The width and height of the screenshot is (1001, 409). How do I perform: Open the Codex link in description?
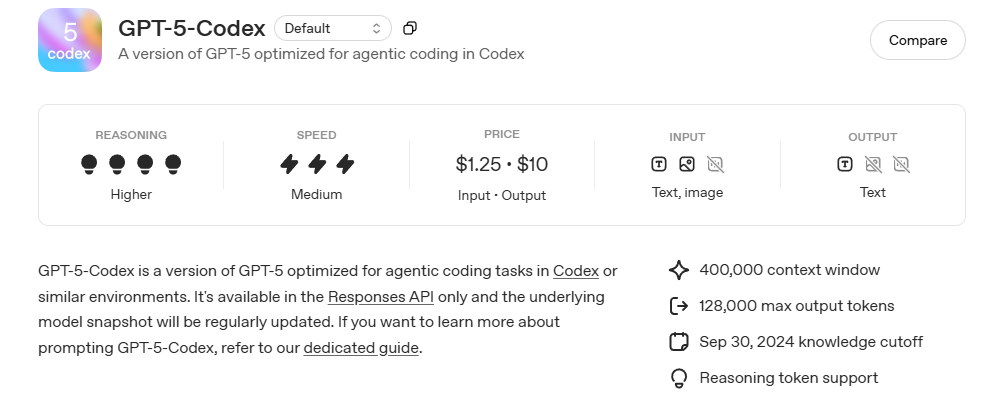pyautogui.click(x=576, y=270)
